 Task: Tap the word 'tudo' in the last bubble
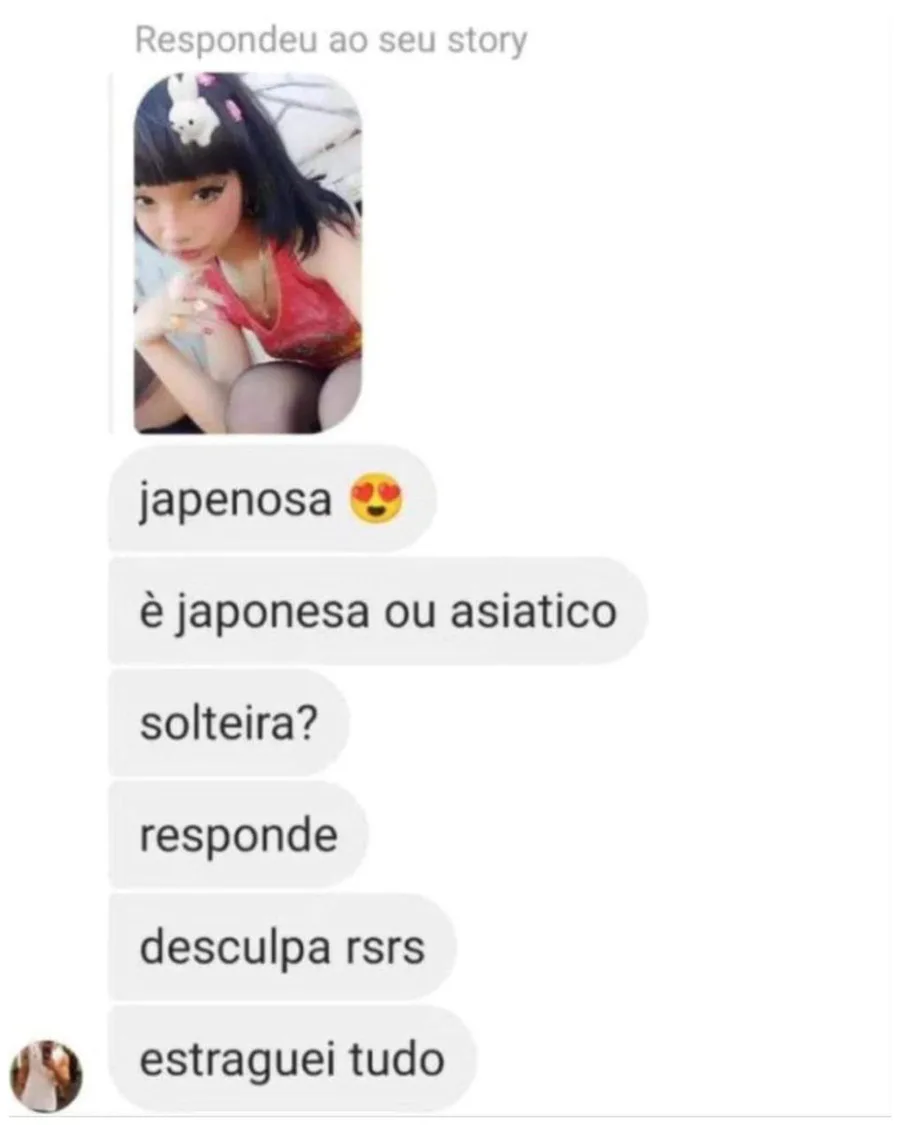click(x=396, y=1059)
